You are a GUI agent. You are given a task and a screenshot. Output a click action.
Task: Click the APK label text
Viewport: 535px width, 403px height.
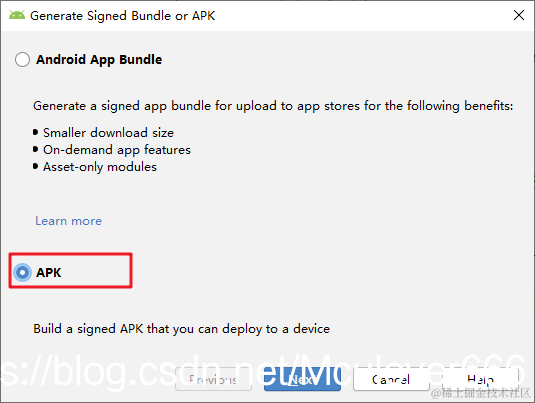point(48,273)
